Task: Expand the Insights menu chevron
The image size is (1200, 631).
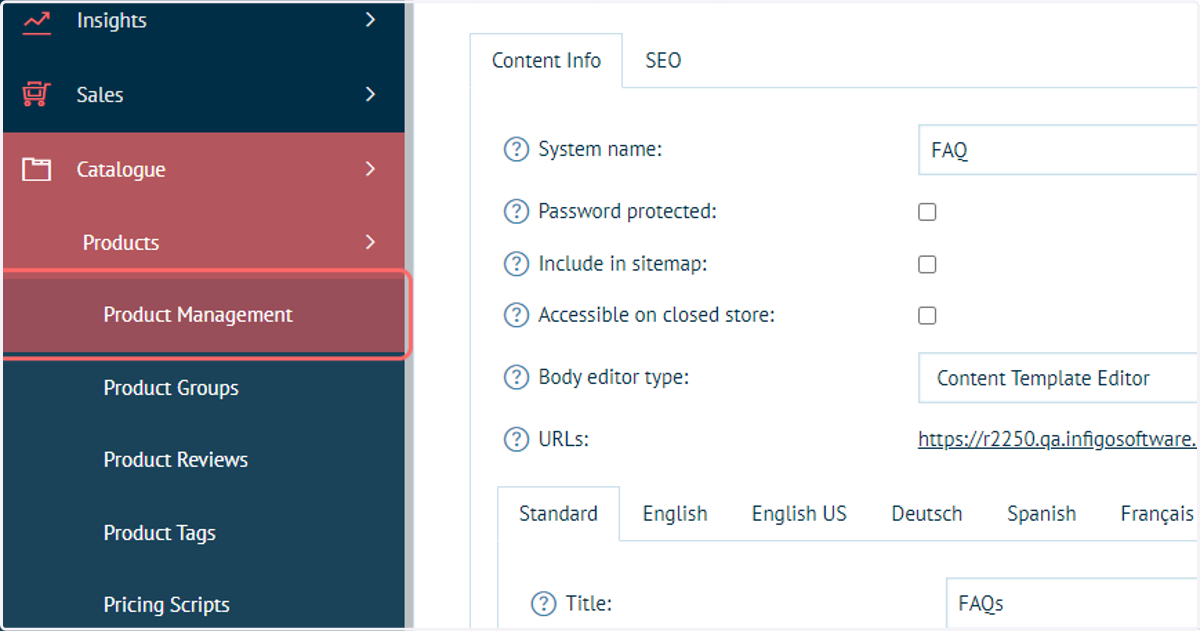Action: coord(370,20)
